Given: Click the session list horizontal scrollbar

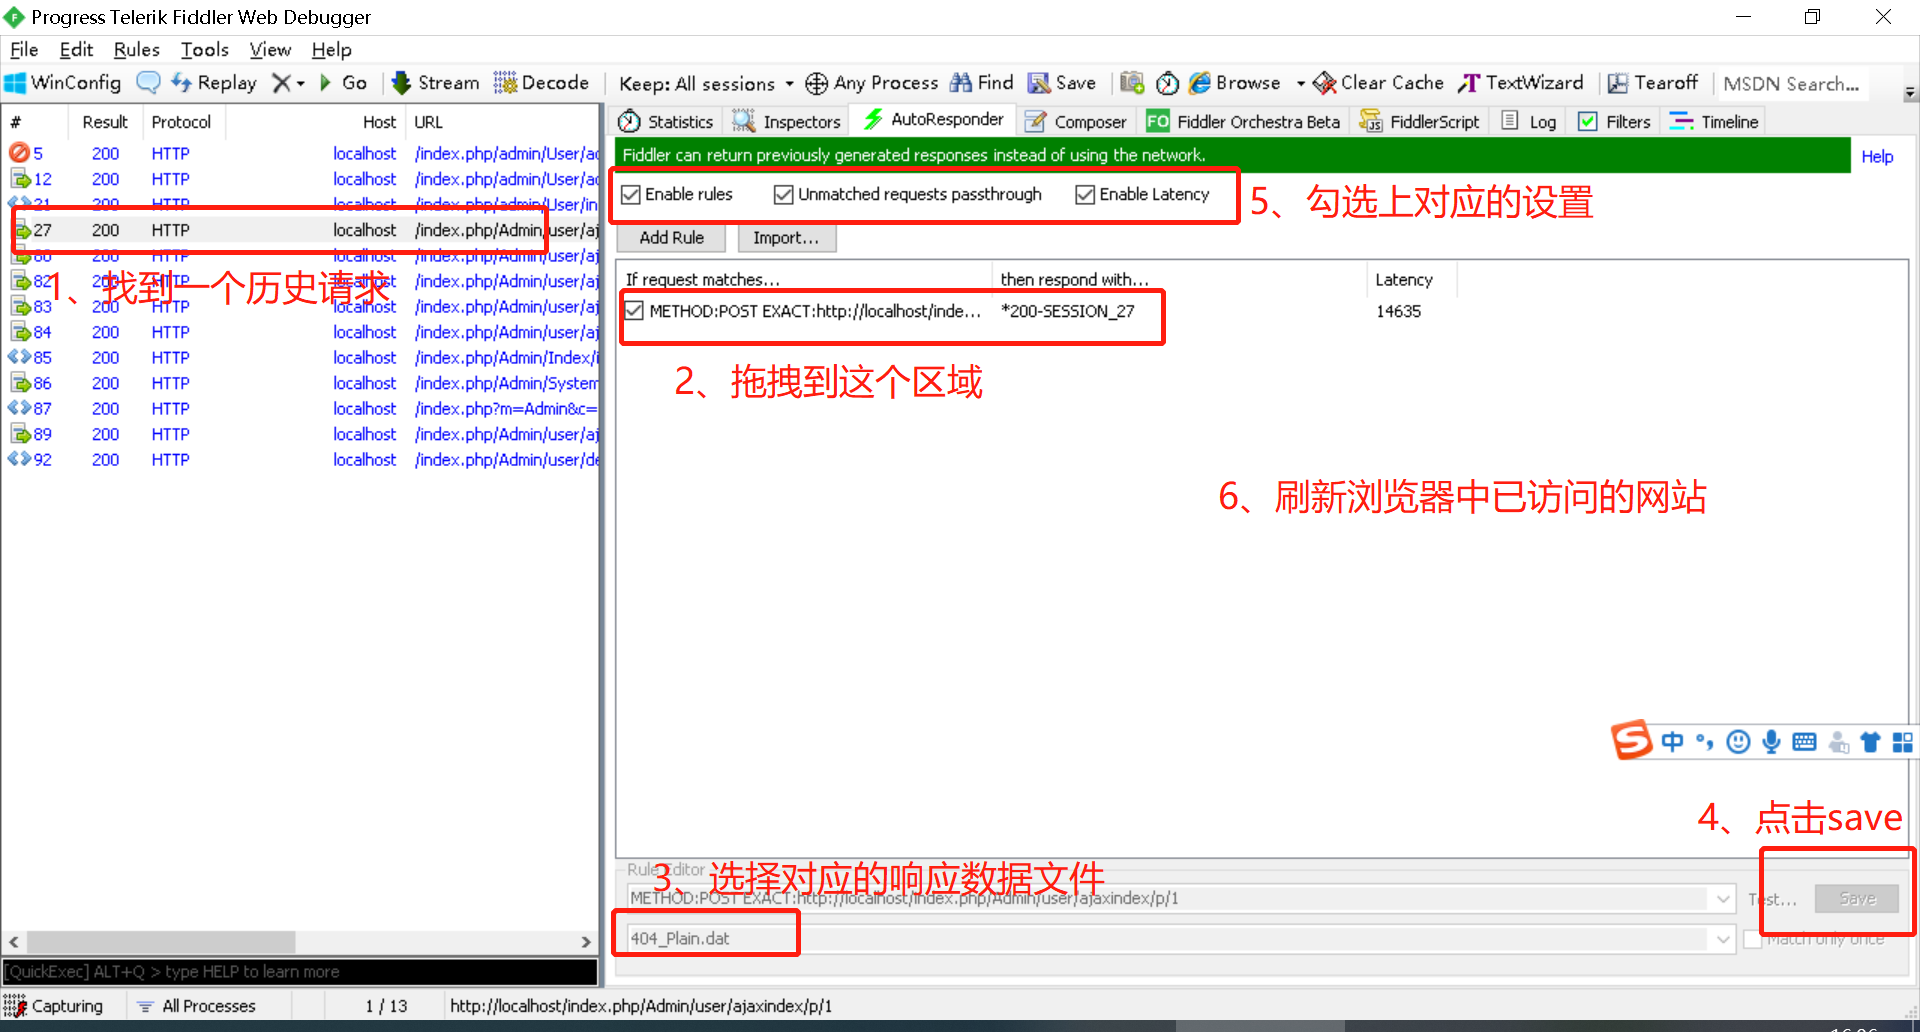Looking at the screenshot, I should [x=160, y=942].
